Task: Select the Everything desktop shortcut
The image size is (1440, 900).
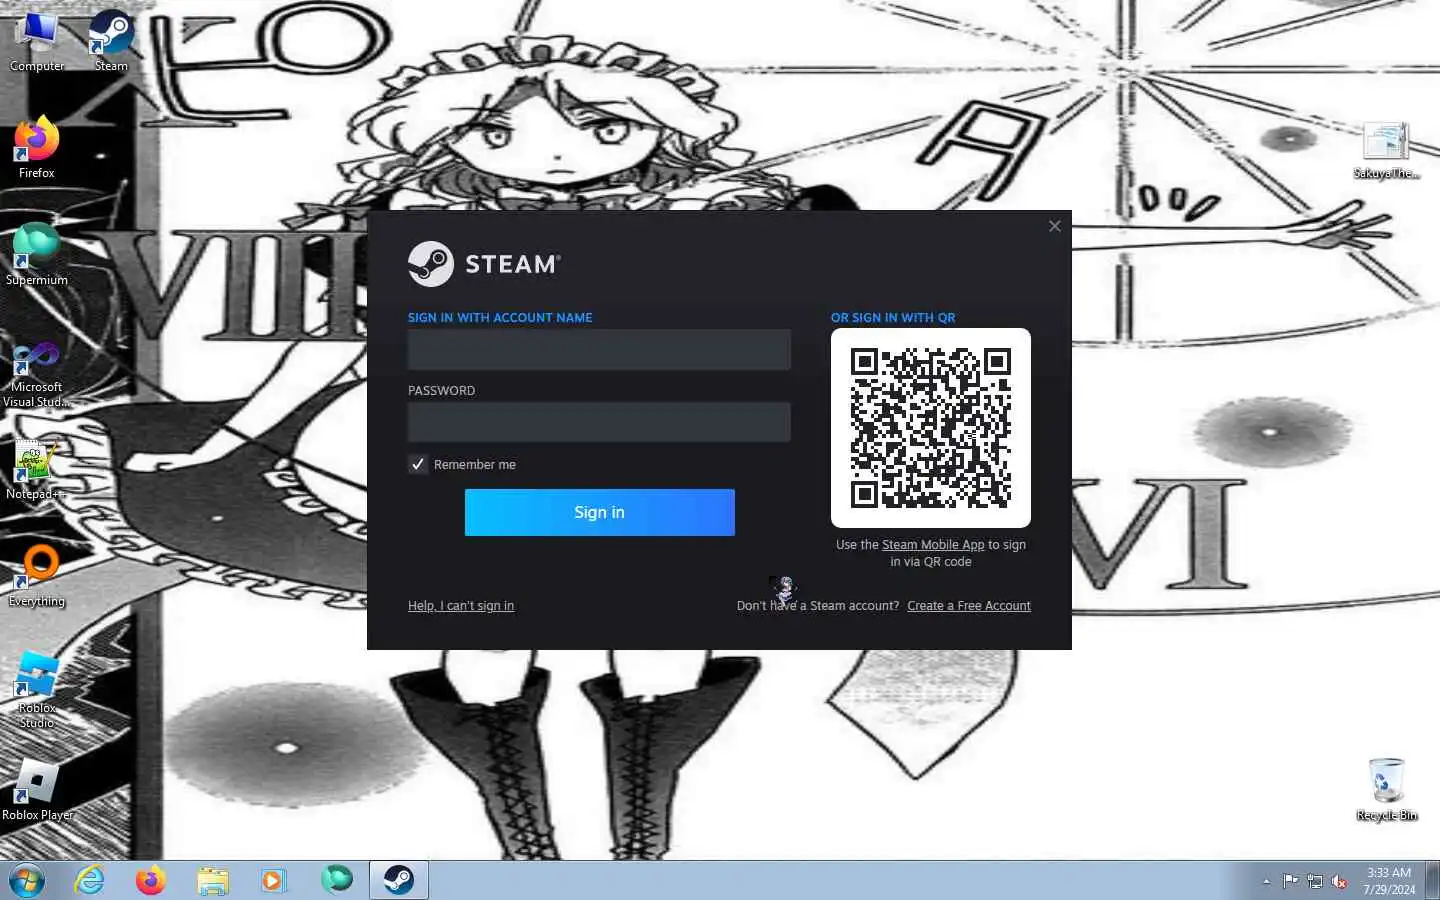Action: [x=37, y=577]
